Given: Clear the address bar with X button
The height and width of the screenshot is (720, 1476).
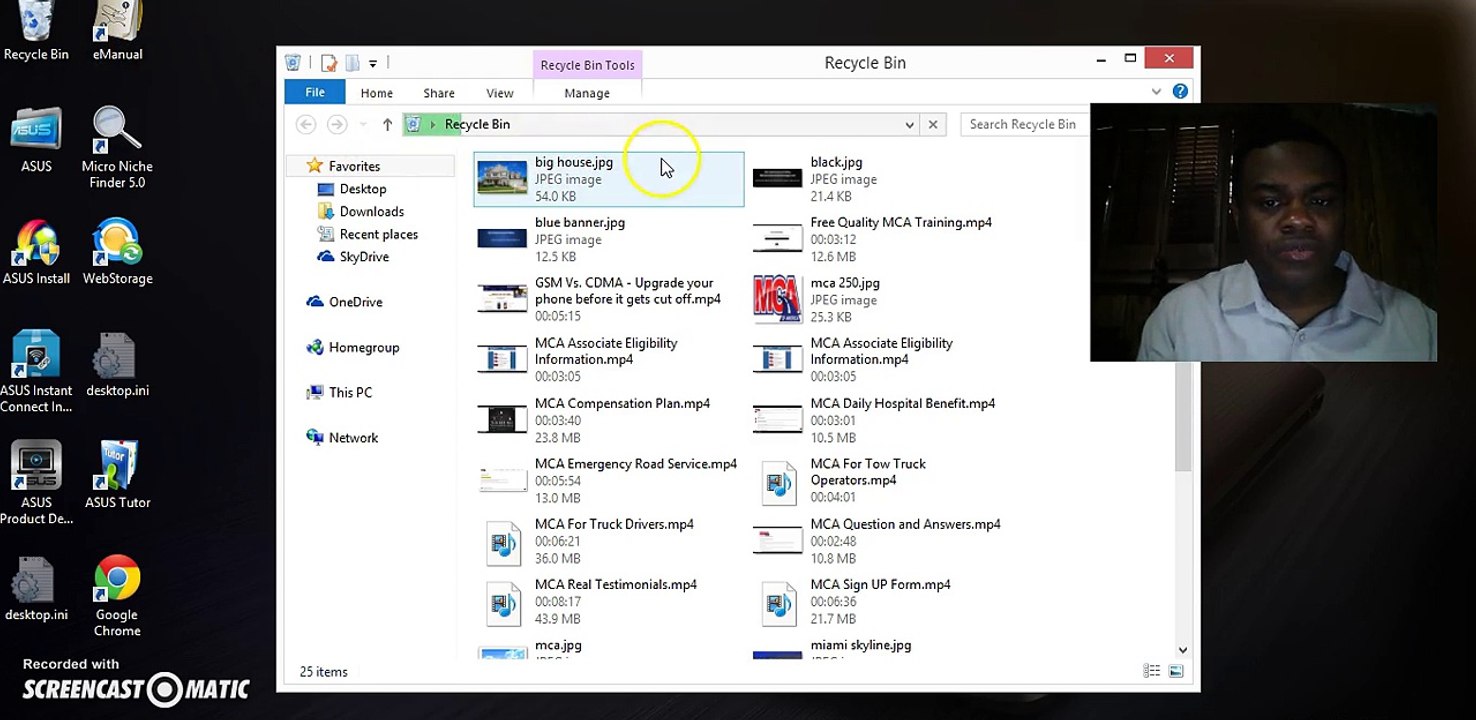Looking at the screenshot, I should pos(933,124).
